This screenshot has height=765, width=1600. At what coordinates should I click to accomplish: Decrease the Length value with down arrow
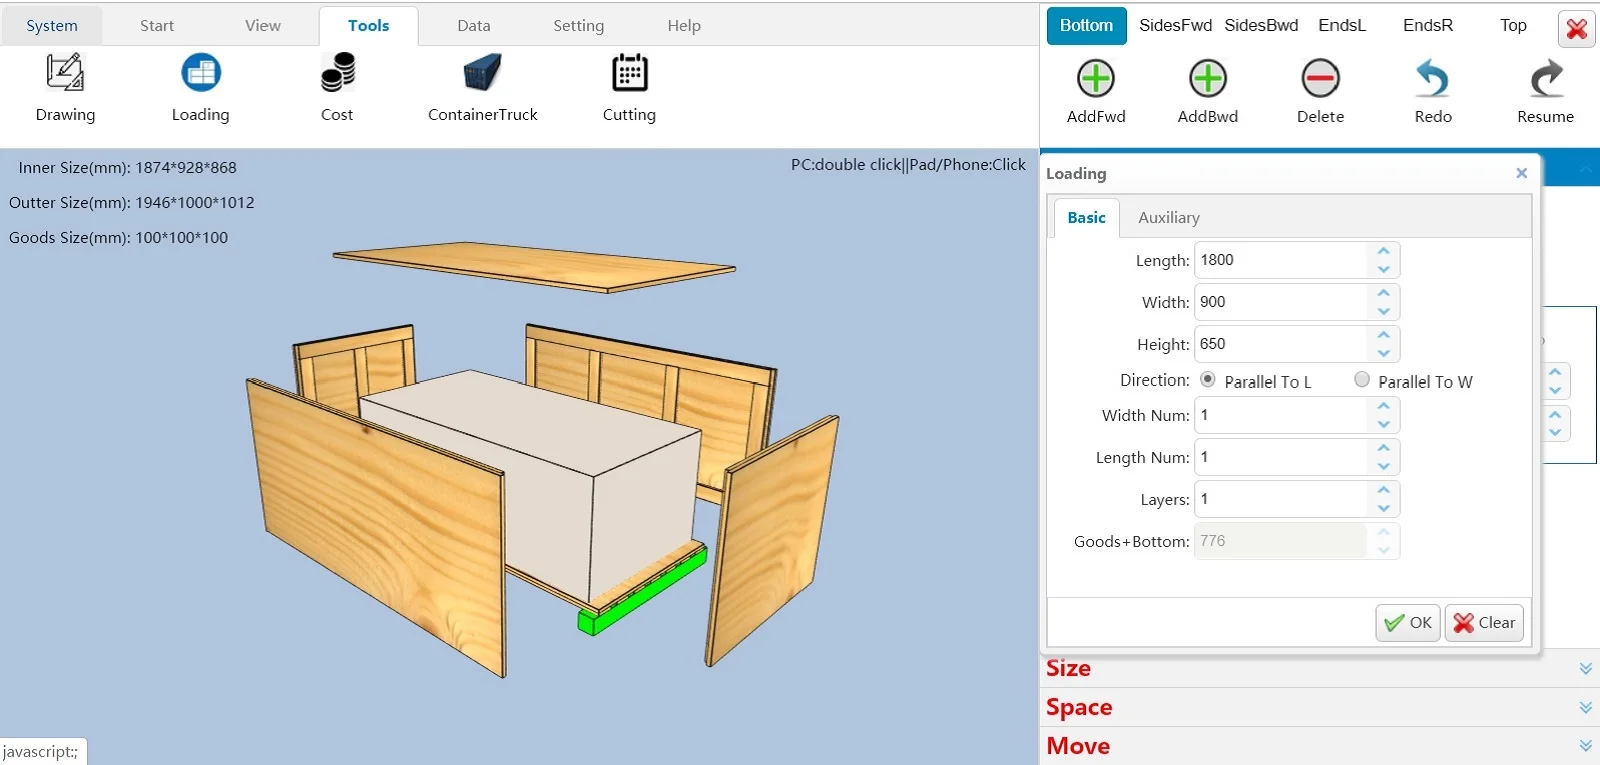pyautogui.click(x=1383, y=269)
